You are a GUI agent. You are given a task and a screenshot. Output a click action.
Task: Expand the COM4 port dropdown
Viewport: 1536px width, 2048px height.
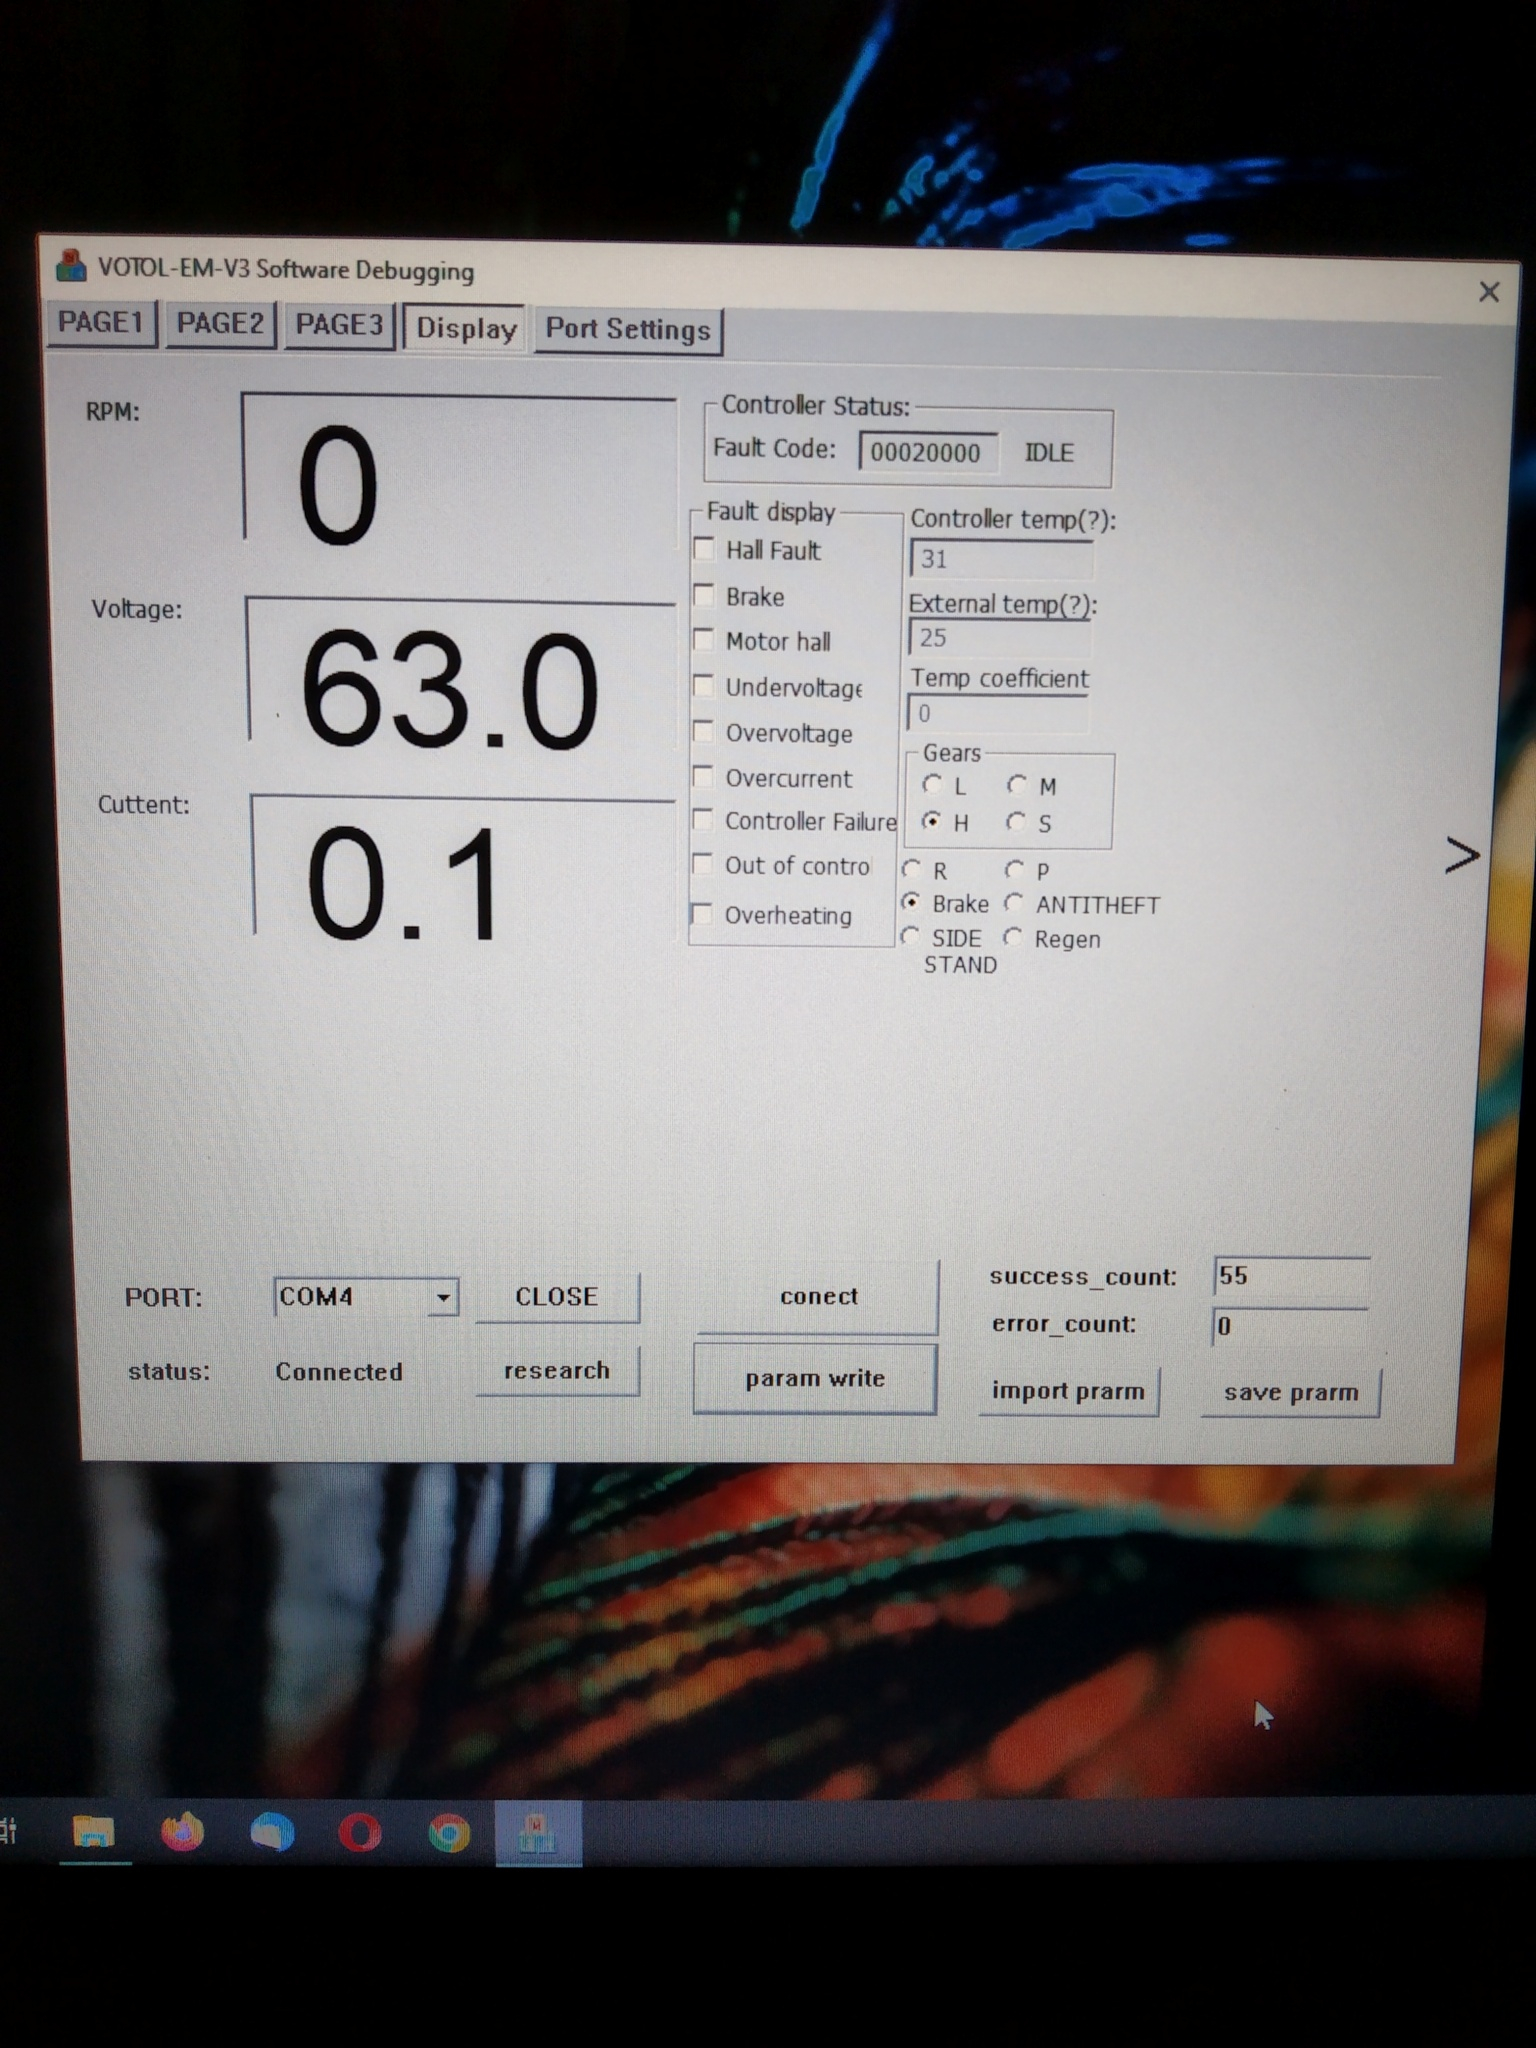click(442, 1298)
